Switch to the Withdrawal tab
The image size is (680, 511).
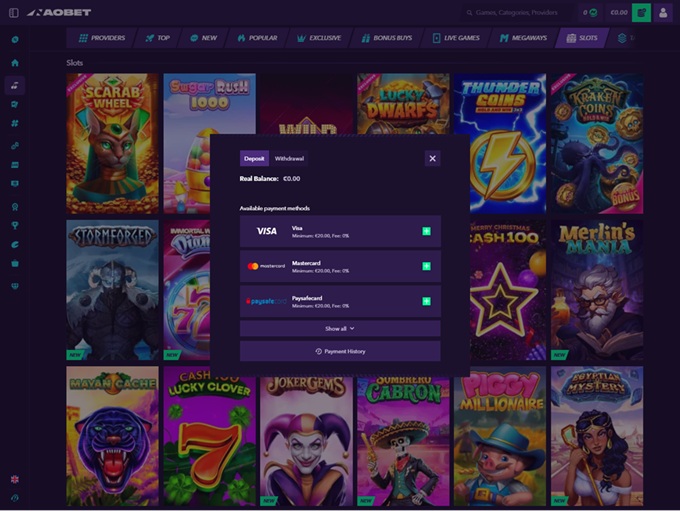289,158
